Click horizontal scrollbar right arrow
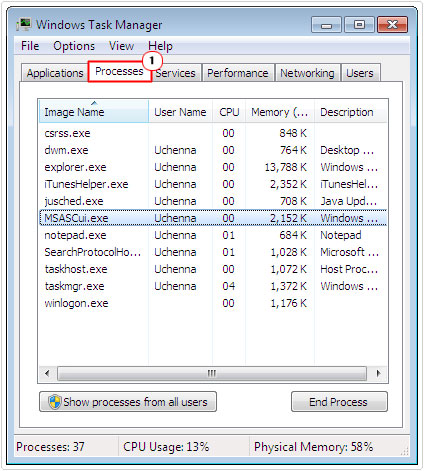Viewport: 424px width, 471px height. click(378, 373)
